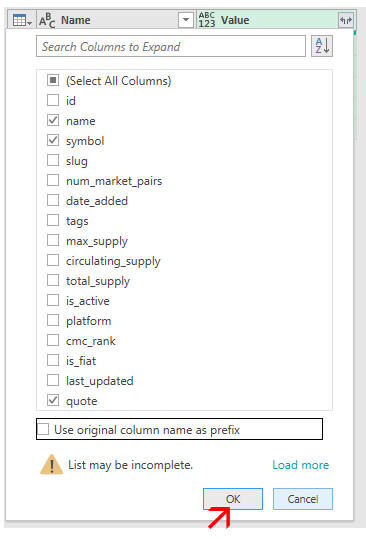Confirm selection with the OK button
Viewport: 366px width, 539px height.
tap(233, 499)
